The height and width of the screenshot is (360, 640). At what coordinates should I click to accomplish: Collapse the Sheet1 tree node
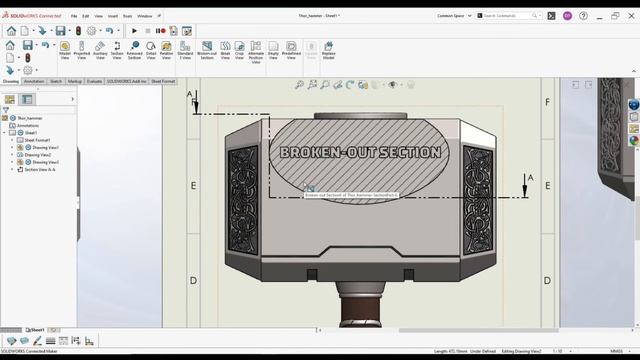pyautogui.click(x=4, y=133)
